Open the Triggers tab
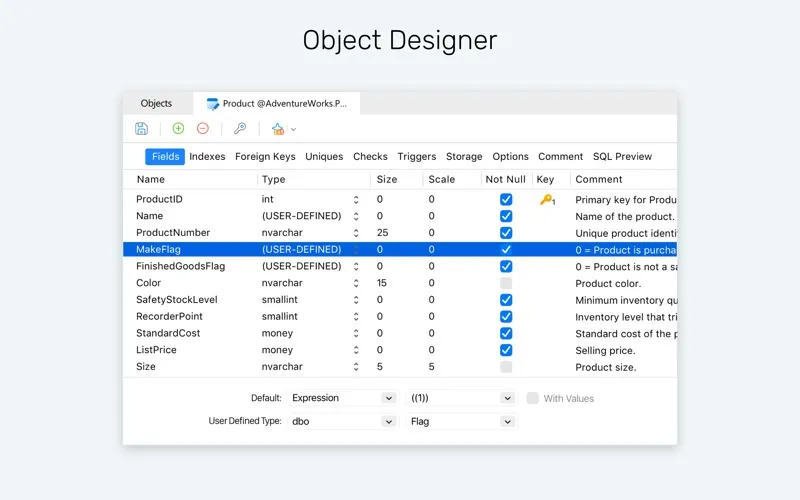 click(x=417, y=157)
